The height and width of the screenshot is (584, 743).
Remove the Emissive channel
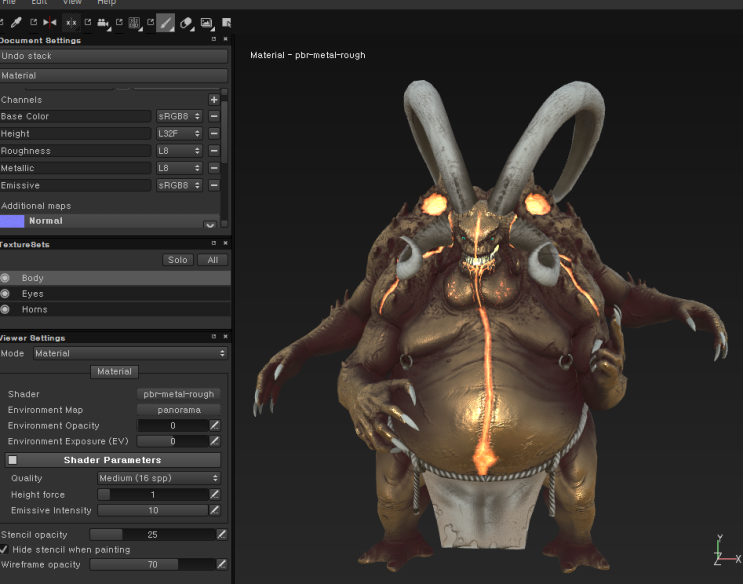point(214,185)
